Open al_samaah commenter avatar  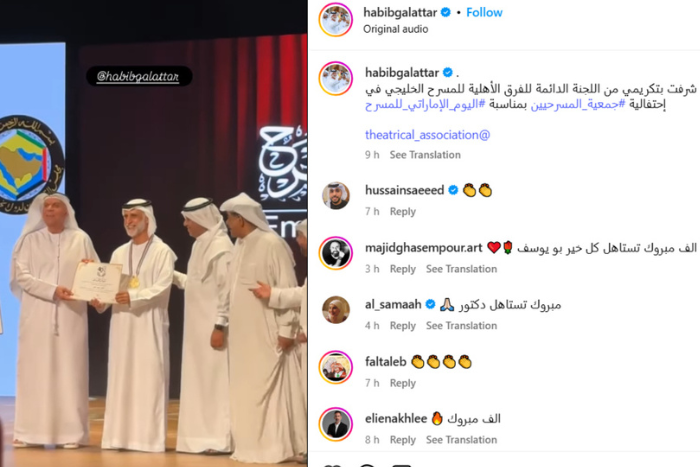click(x=336, y=309)
